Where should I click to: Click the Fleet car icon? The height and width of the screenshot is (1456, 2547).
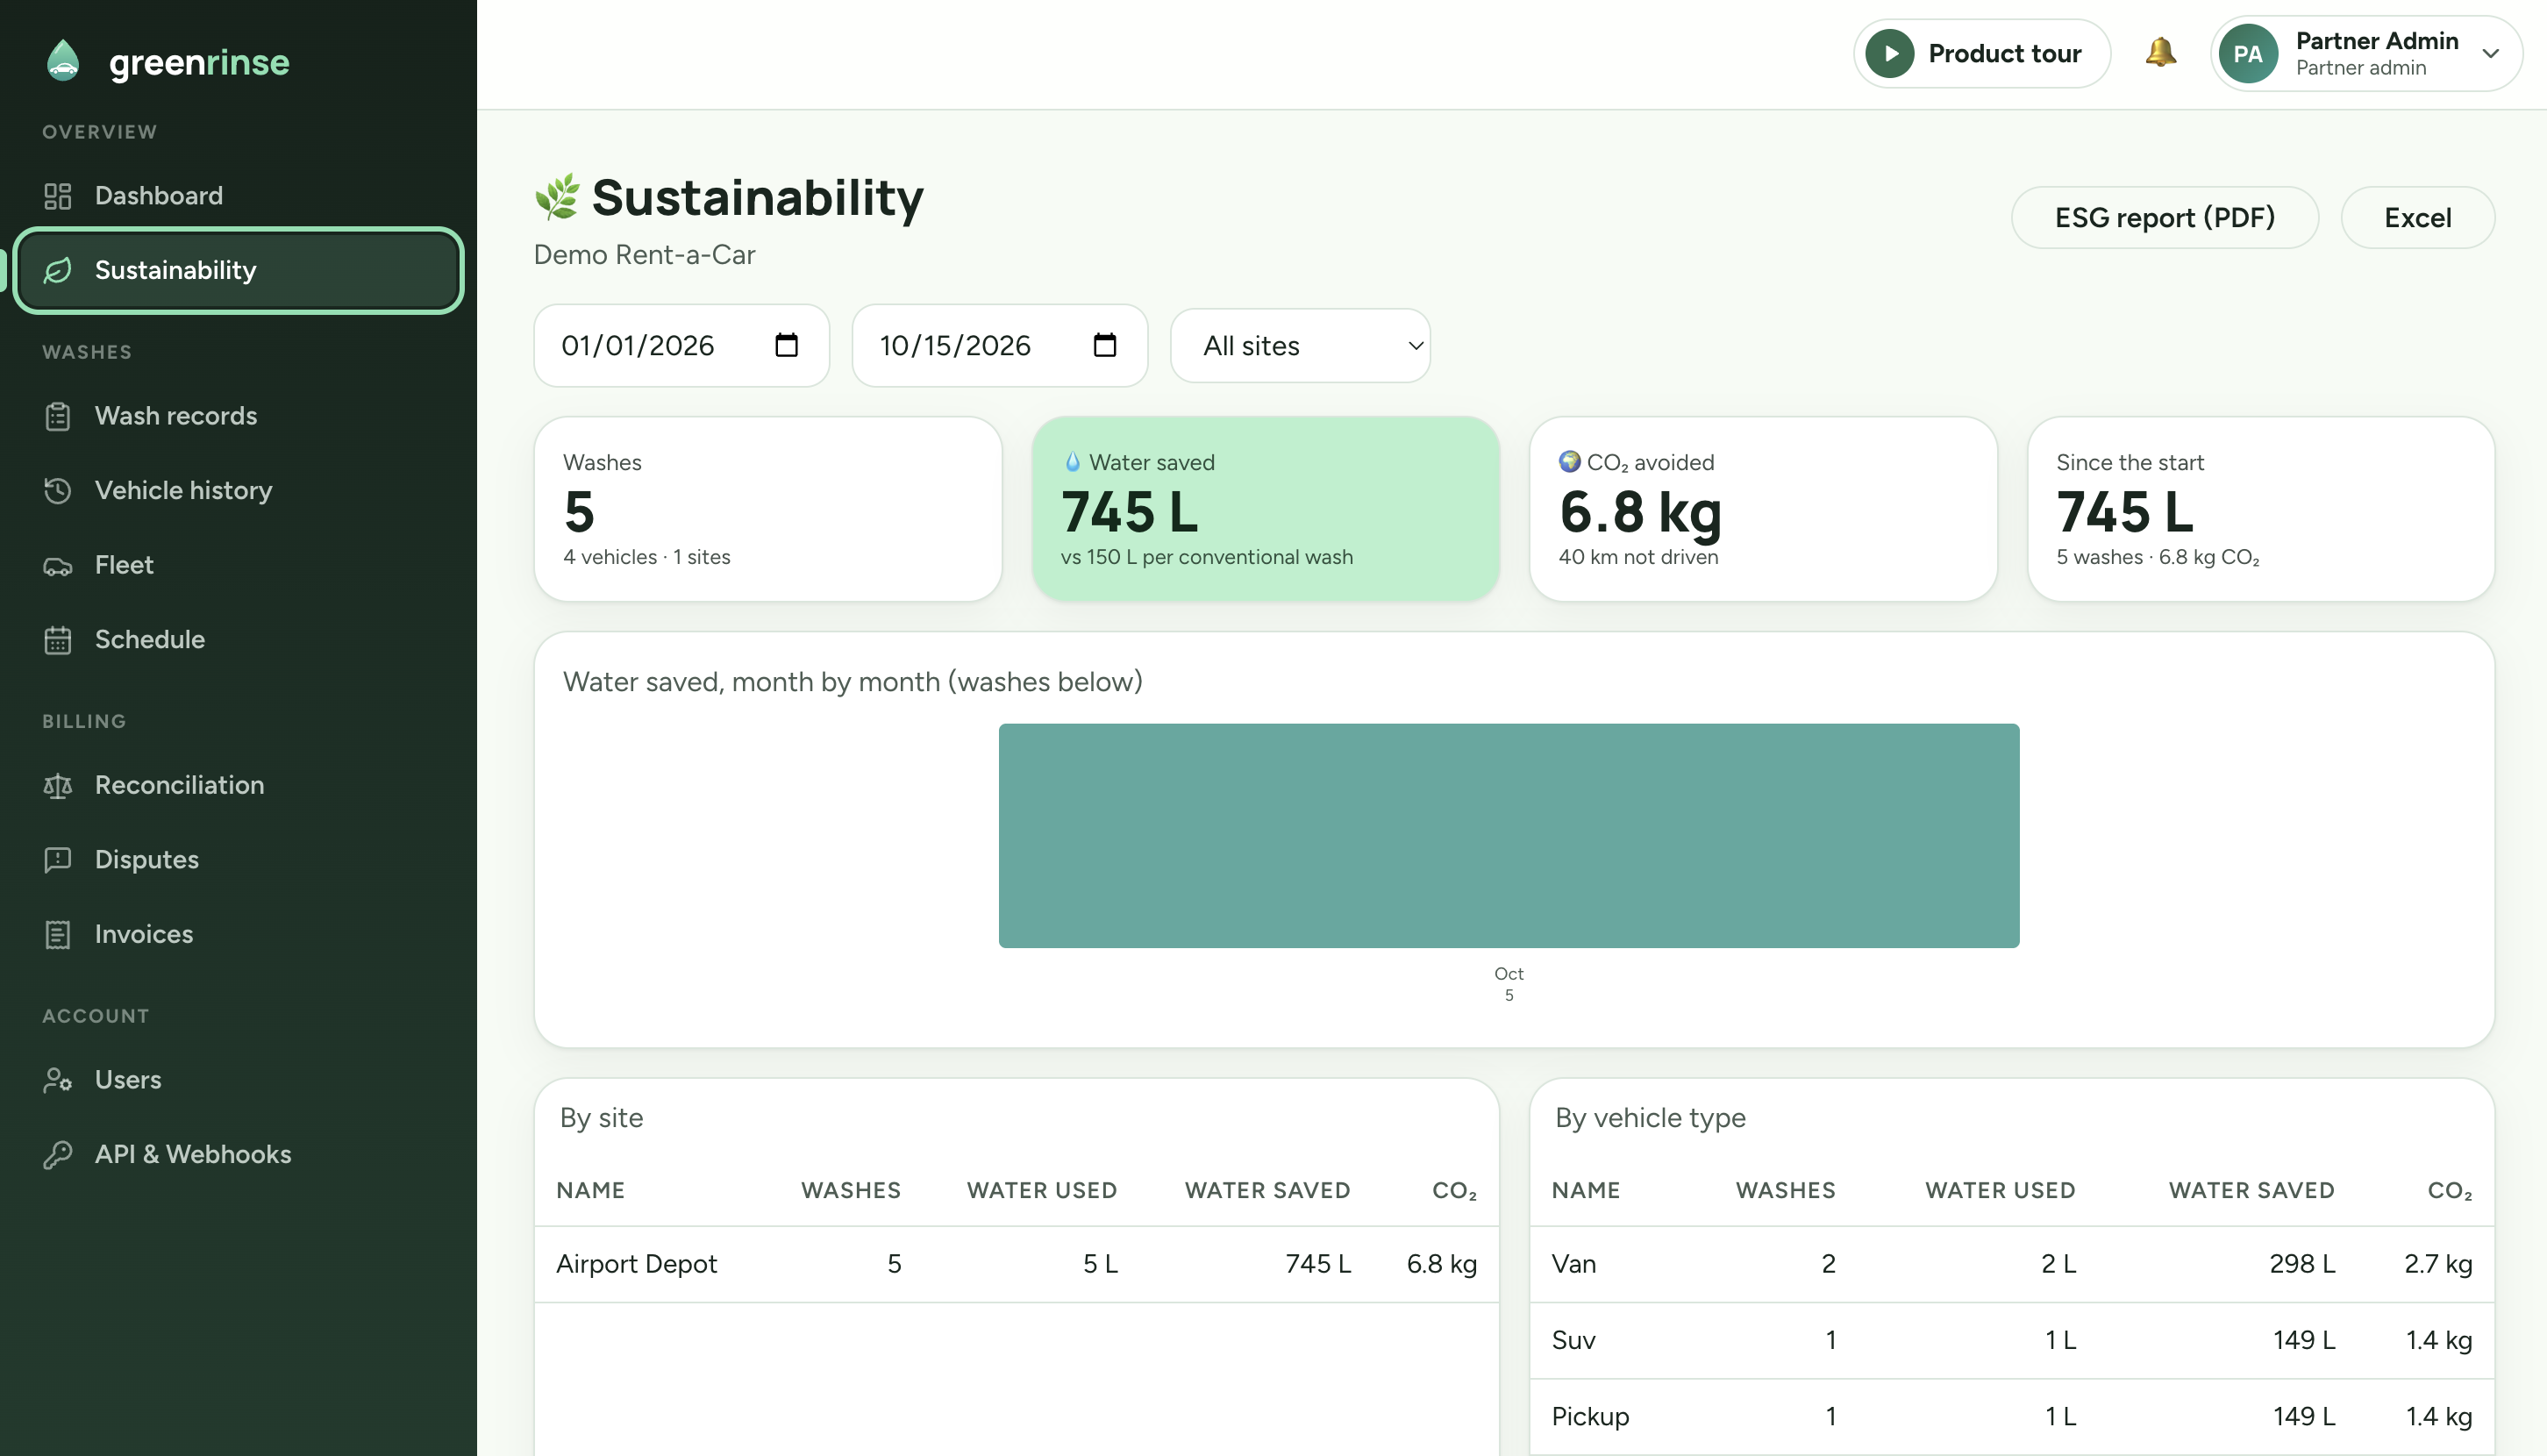tap(58, 565)
